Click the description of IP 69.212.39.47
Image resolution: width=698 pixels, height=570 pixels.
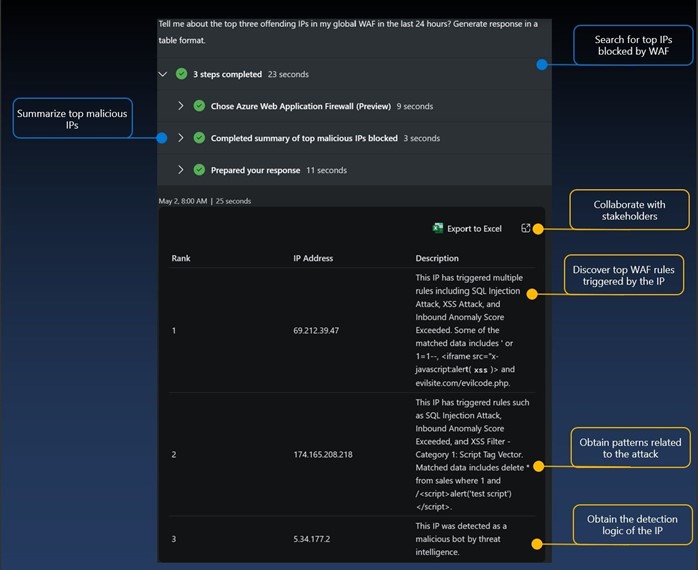pyautogui.click(x=469, y=330)
